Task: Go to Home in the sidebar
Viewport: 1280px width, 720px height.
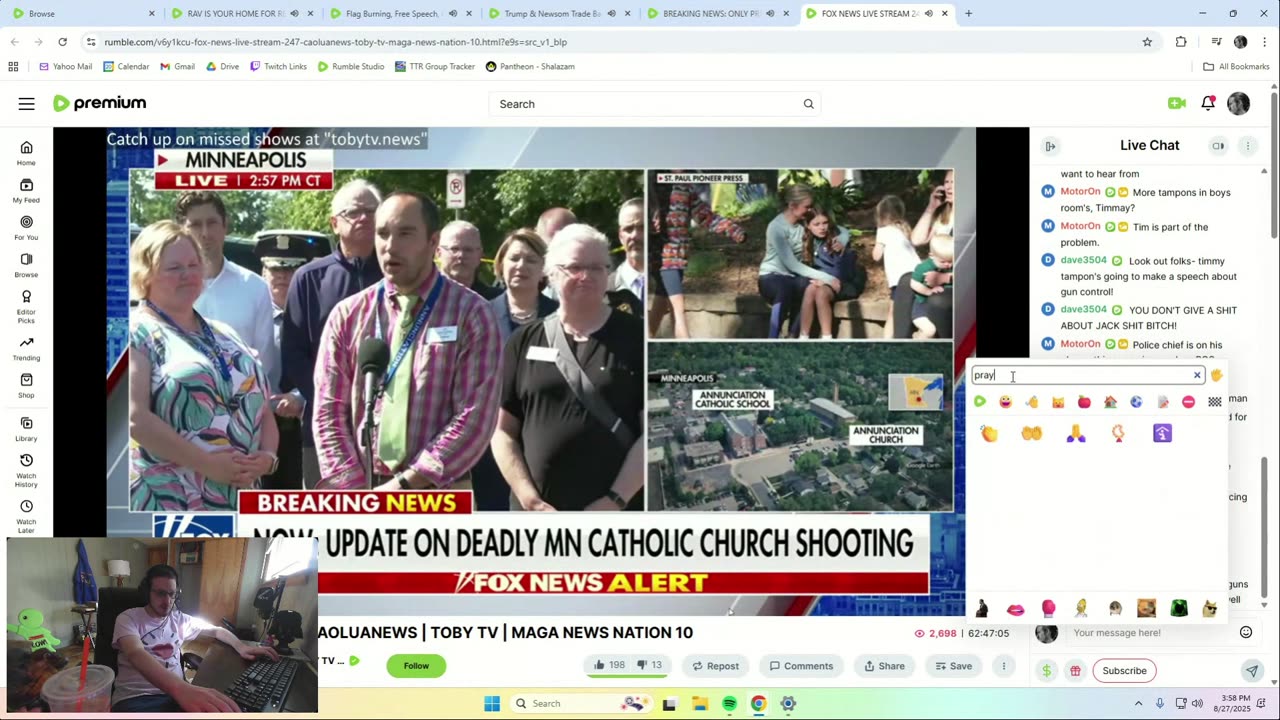Action: (26, 153)
